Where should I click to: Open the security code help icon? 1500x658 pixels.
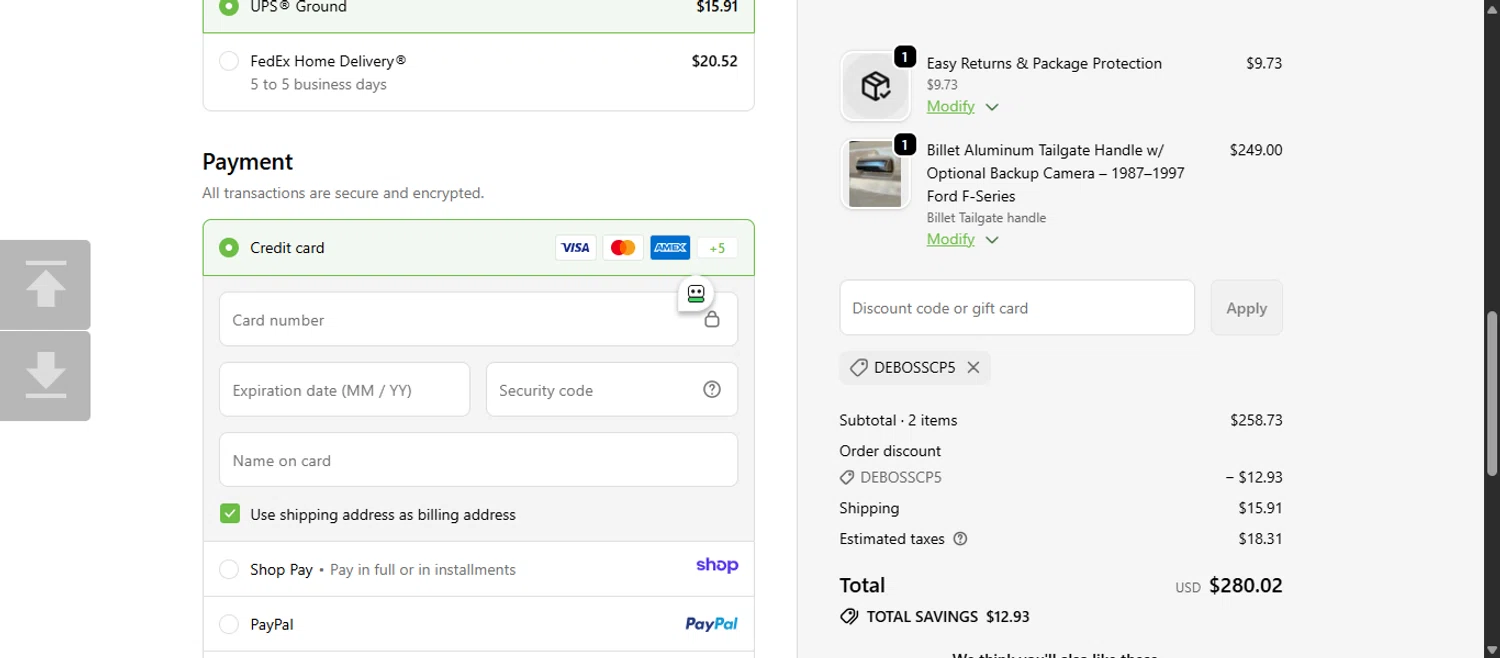[x=712, y=390]
